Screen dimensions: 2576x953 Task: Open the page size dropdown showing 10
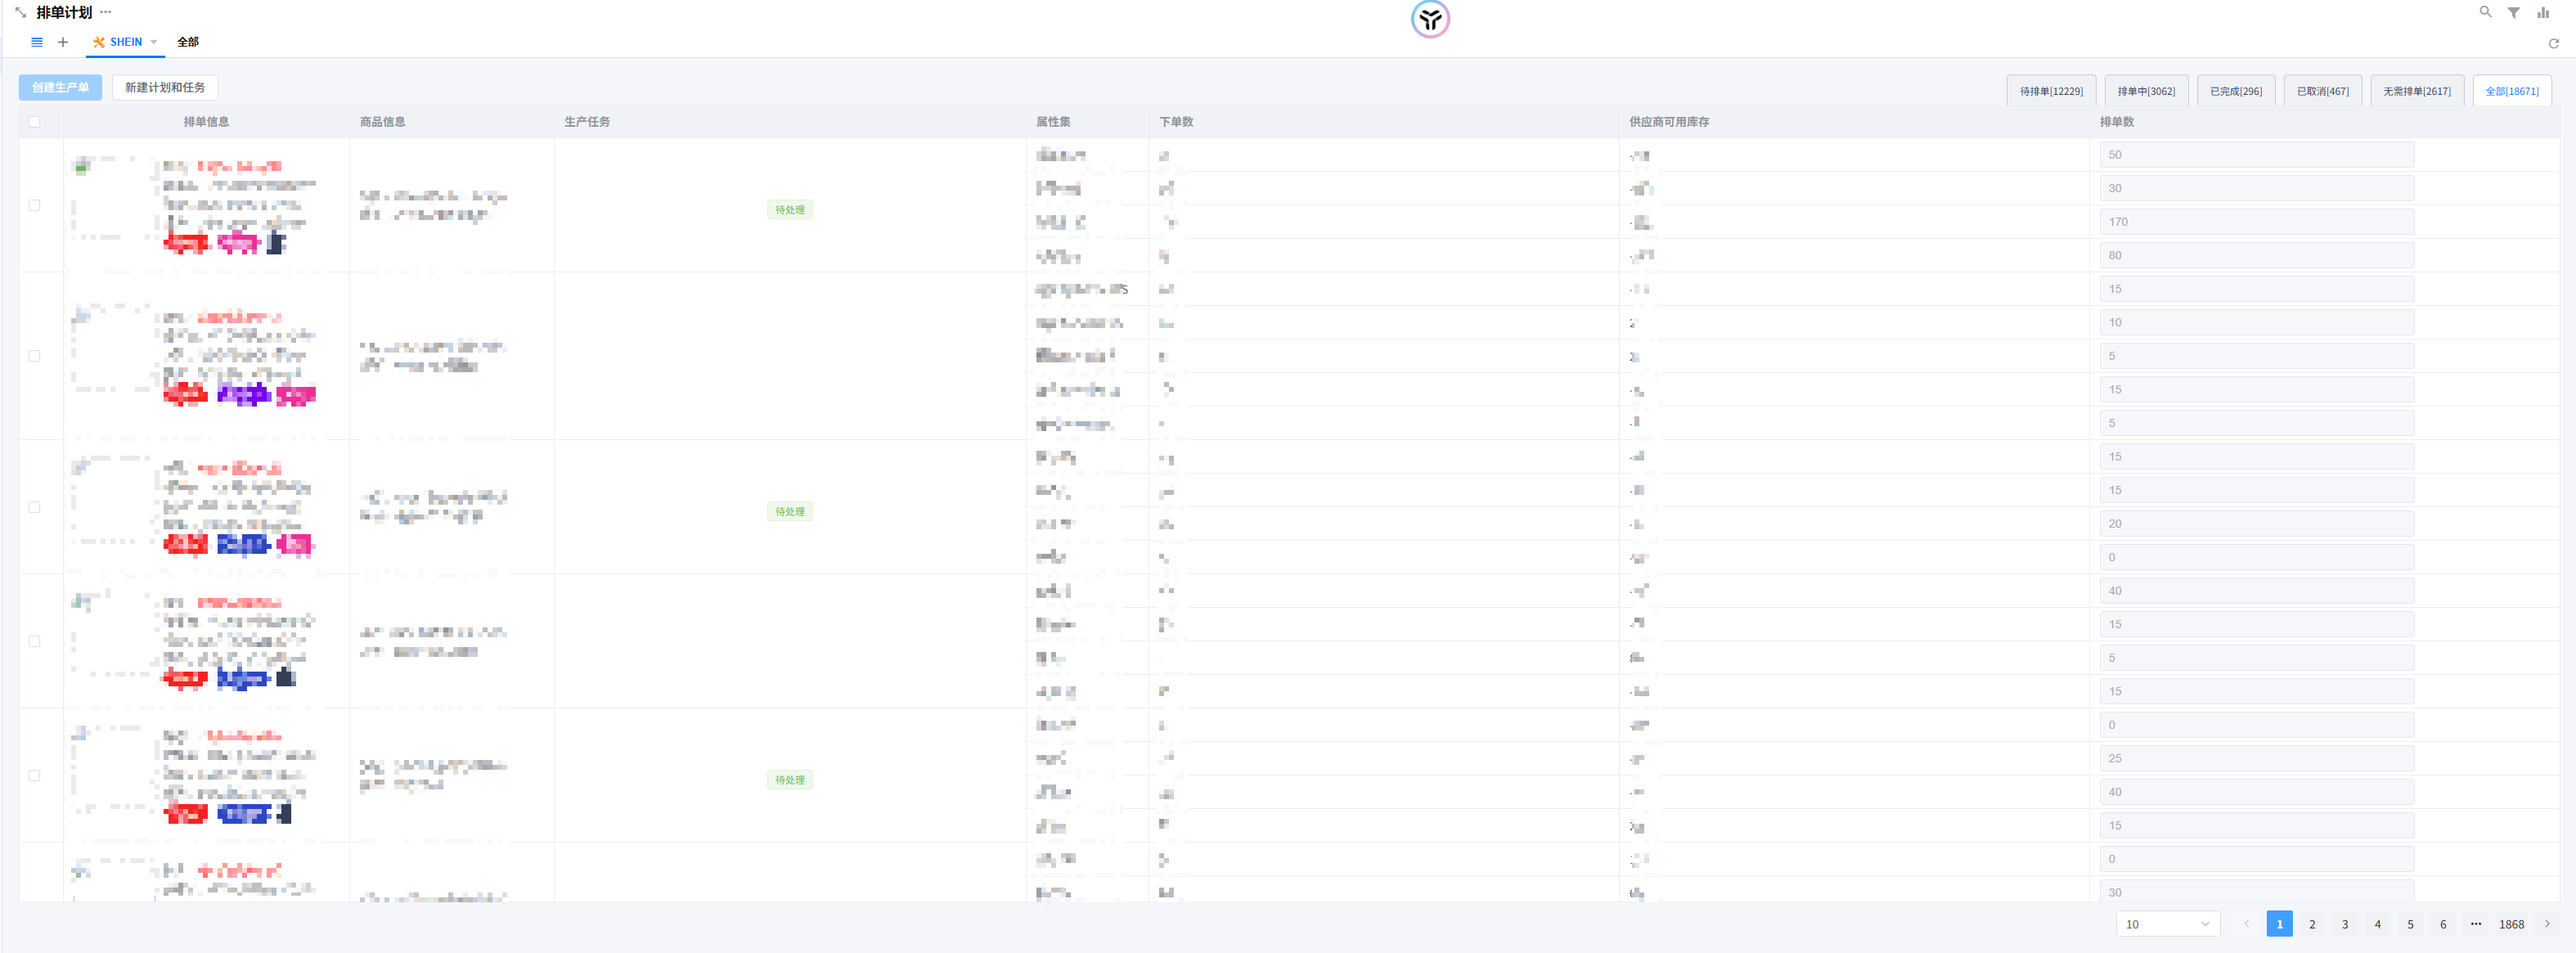pyautogui.click(x=2167, y=924)
